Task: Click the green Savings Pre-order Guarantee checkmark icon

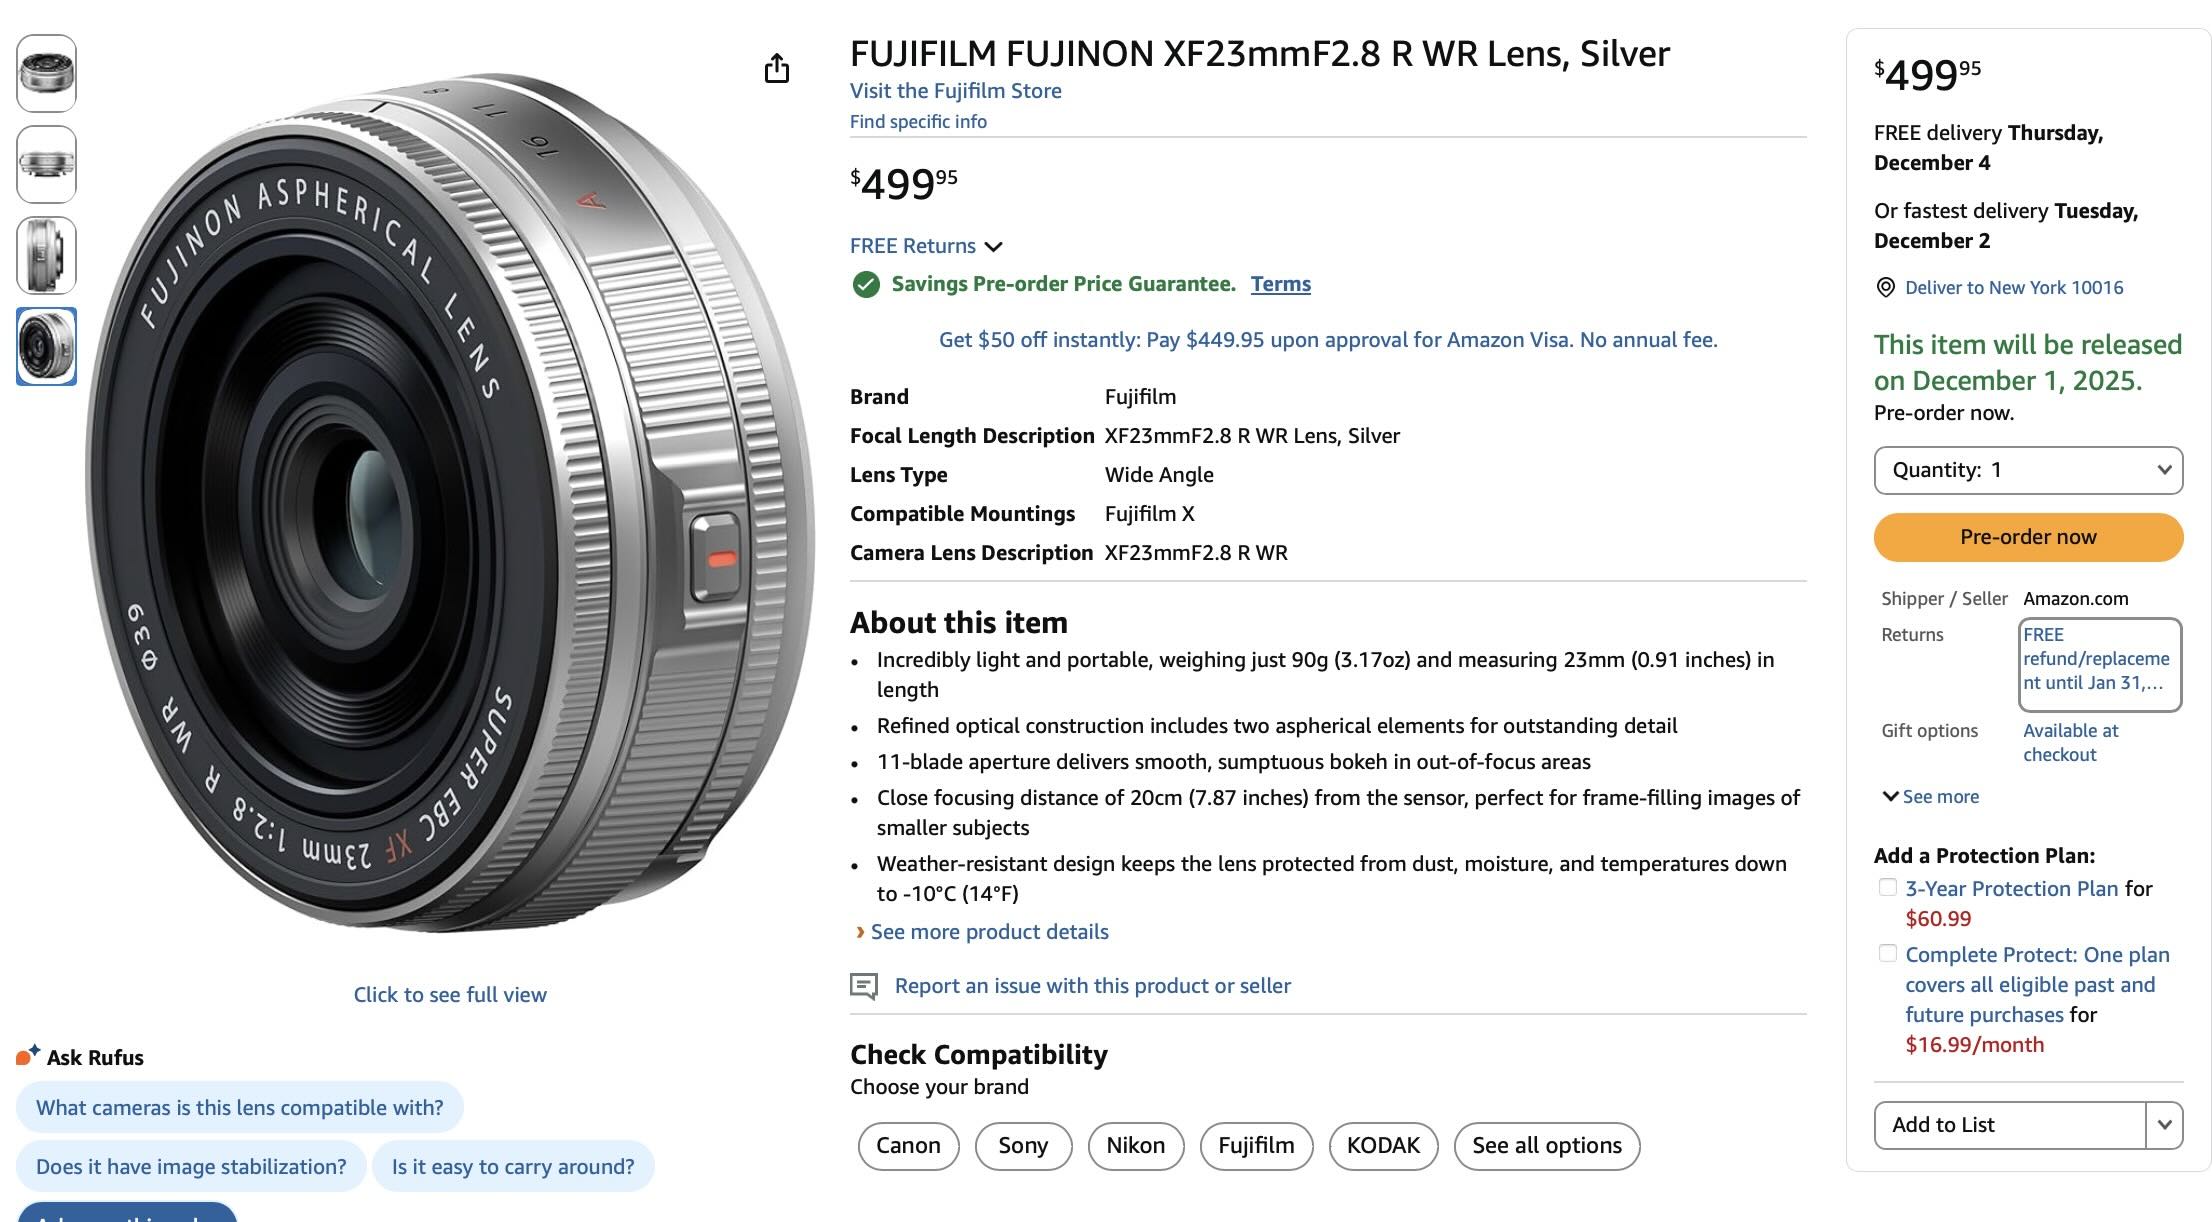Action: [x=864, y=284]
